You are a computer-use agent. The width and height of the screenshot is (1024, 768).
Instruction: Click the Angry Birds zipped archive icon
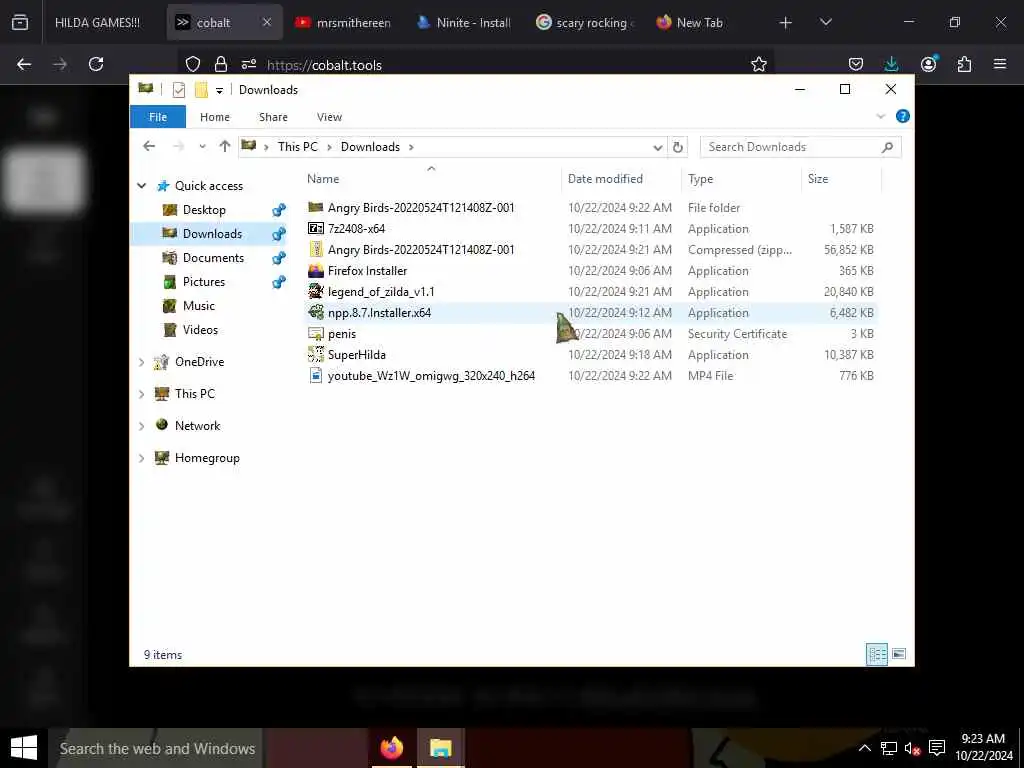coord(316,249)
